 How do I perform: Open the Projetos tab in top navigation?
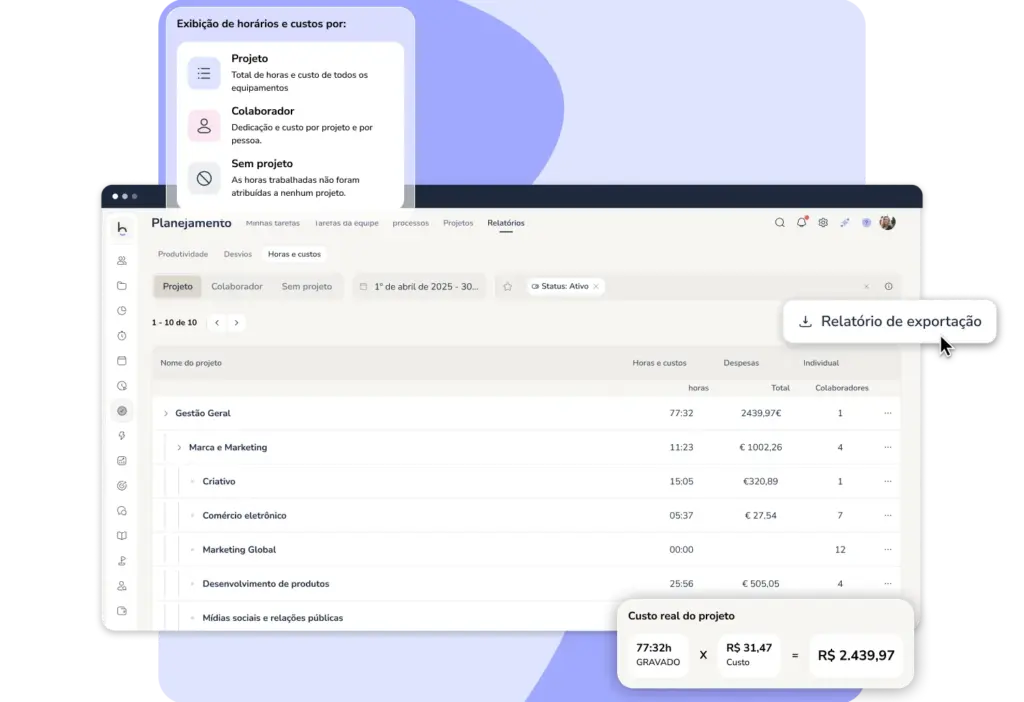[x=458, y=223]
